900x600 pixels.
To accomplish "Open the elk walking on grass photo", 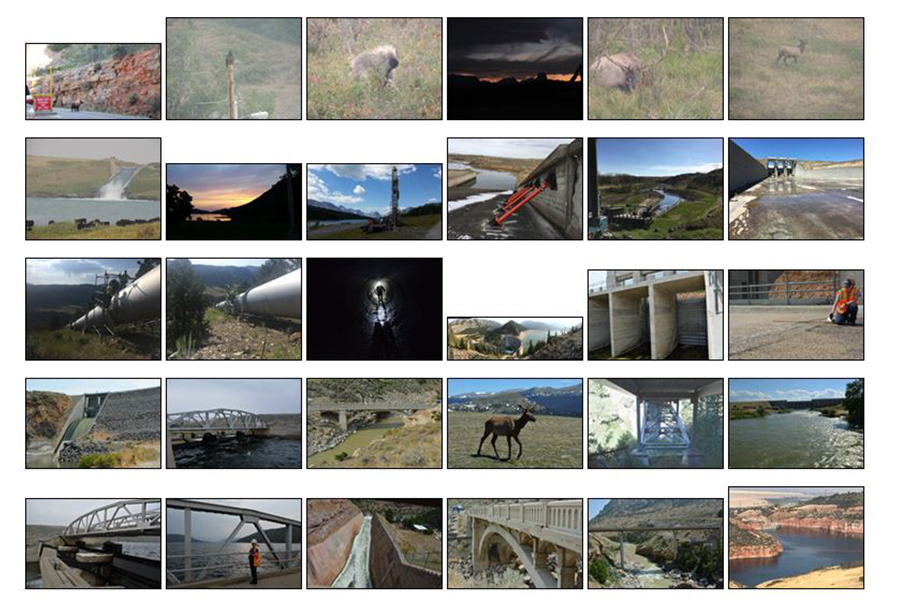I will 515,423.
